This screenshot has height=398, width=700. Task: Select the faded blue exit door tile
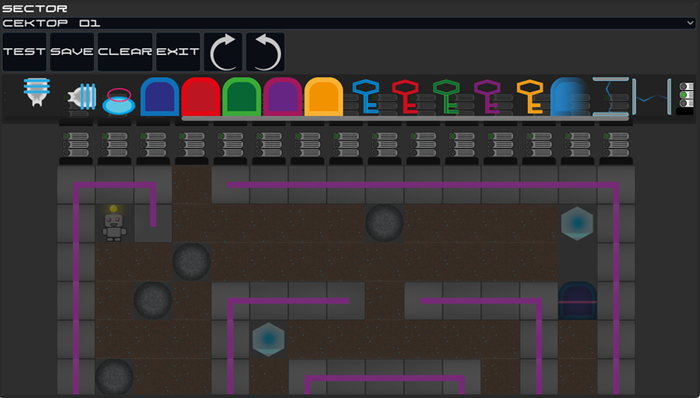click(570, 97)
